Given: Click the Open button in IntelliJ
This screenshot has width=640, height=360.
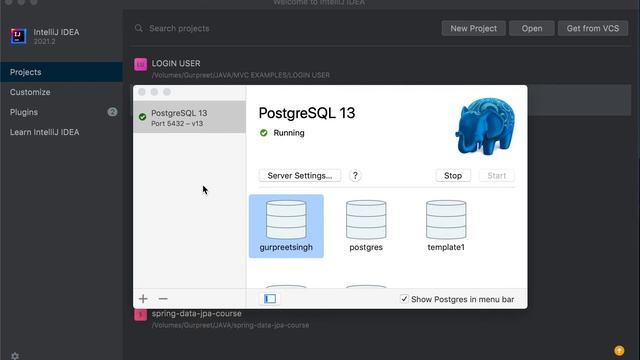Looking at the screenshot, I should pos(532,28).
